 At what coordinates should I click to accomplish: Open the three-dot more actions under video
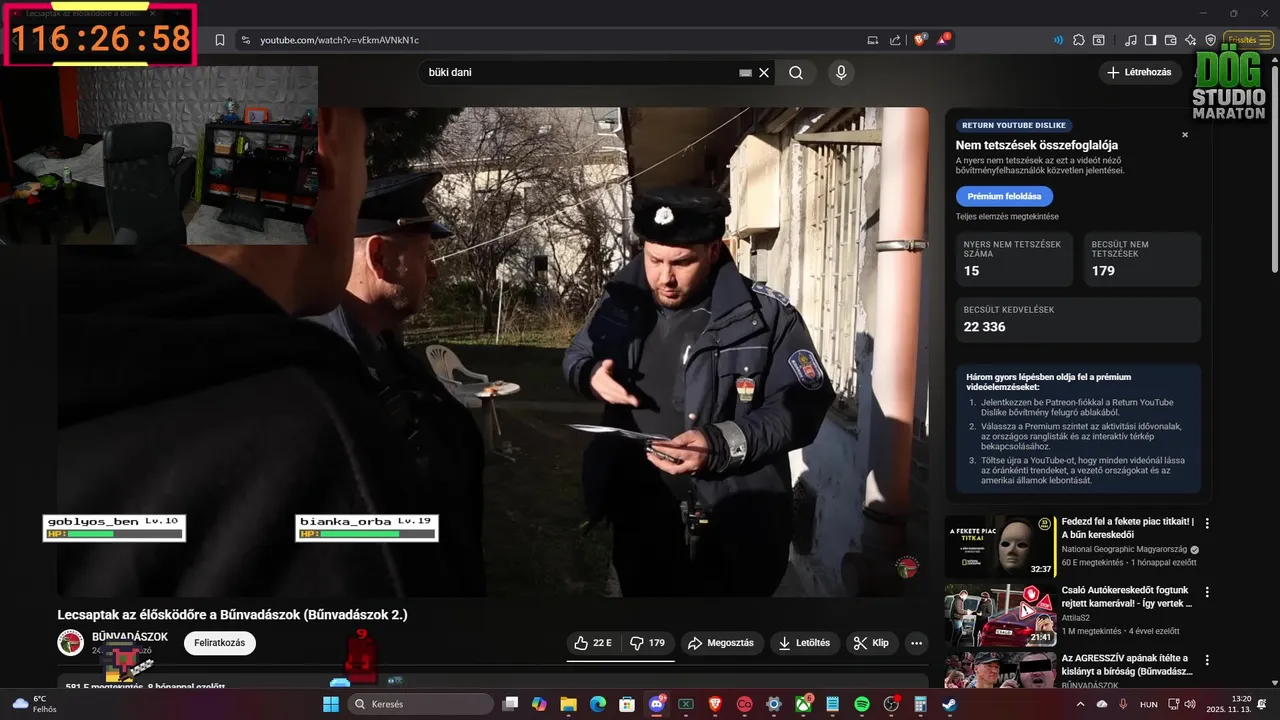pyautogui.click(x=916, y=643)
